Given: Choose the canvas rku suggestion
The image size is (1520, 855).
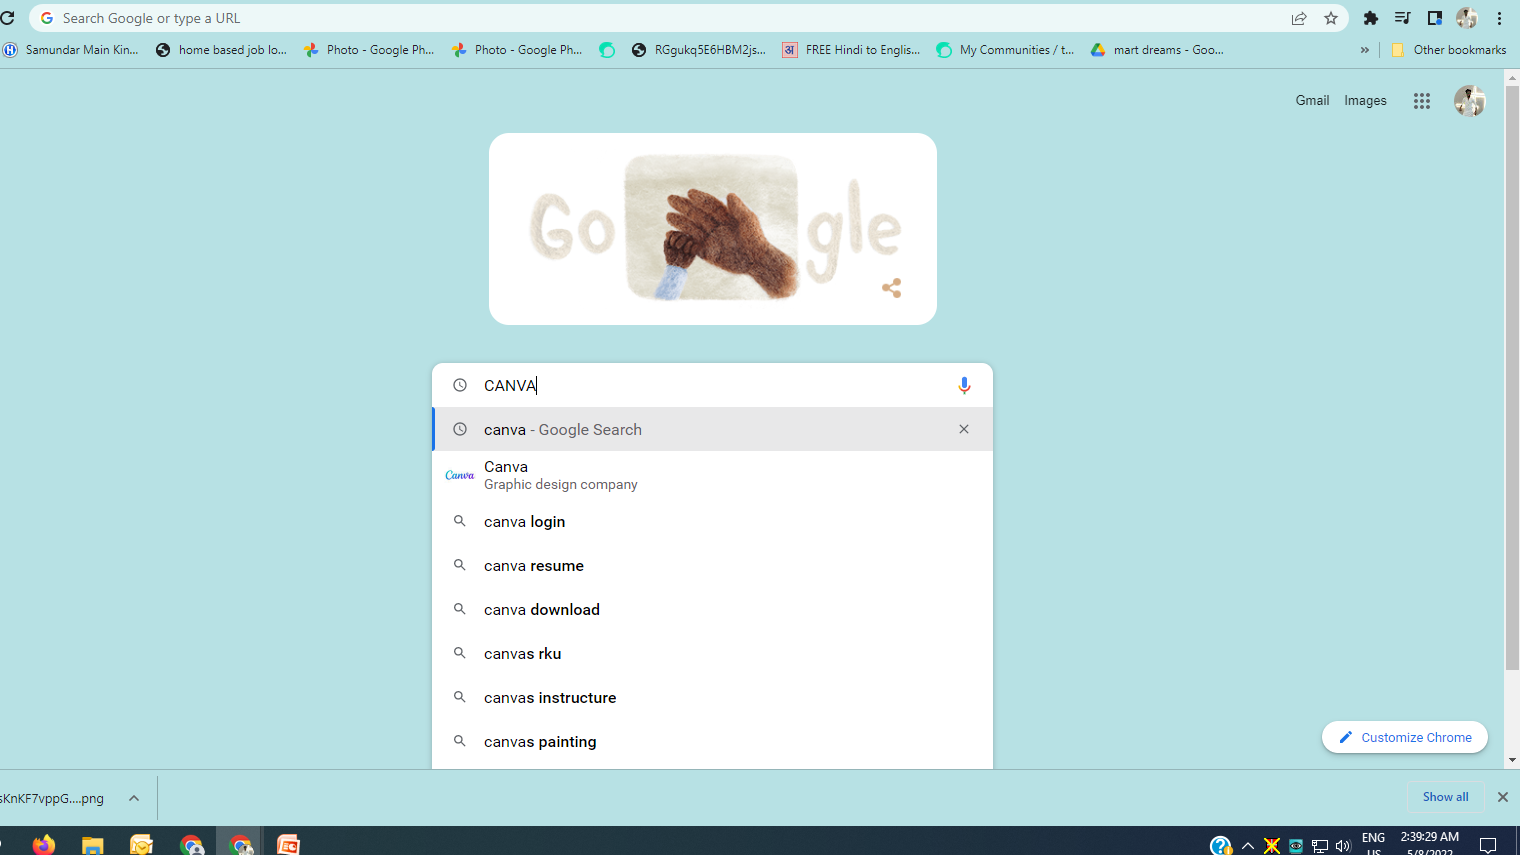Looking at the screenshot, I should tap(712, 653).
